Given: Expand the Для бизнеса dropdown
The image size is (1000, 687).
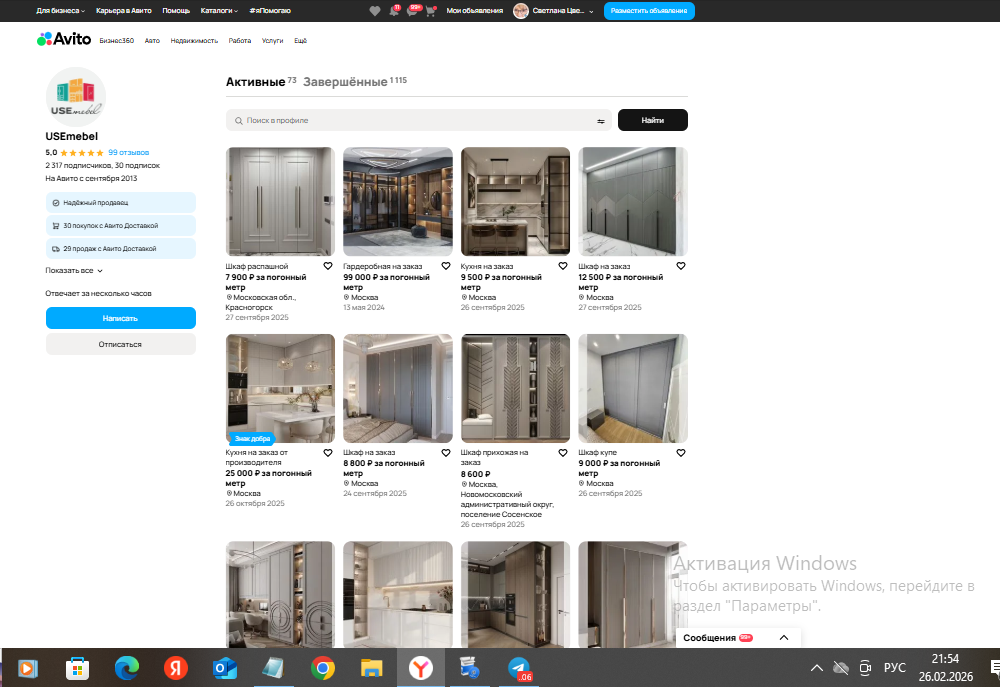Looking at the screenshot, I should [x=61, y=11].
